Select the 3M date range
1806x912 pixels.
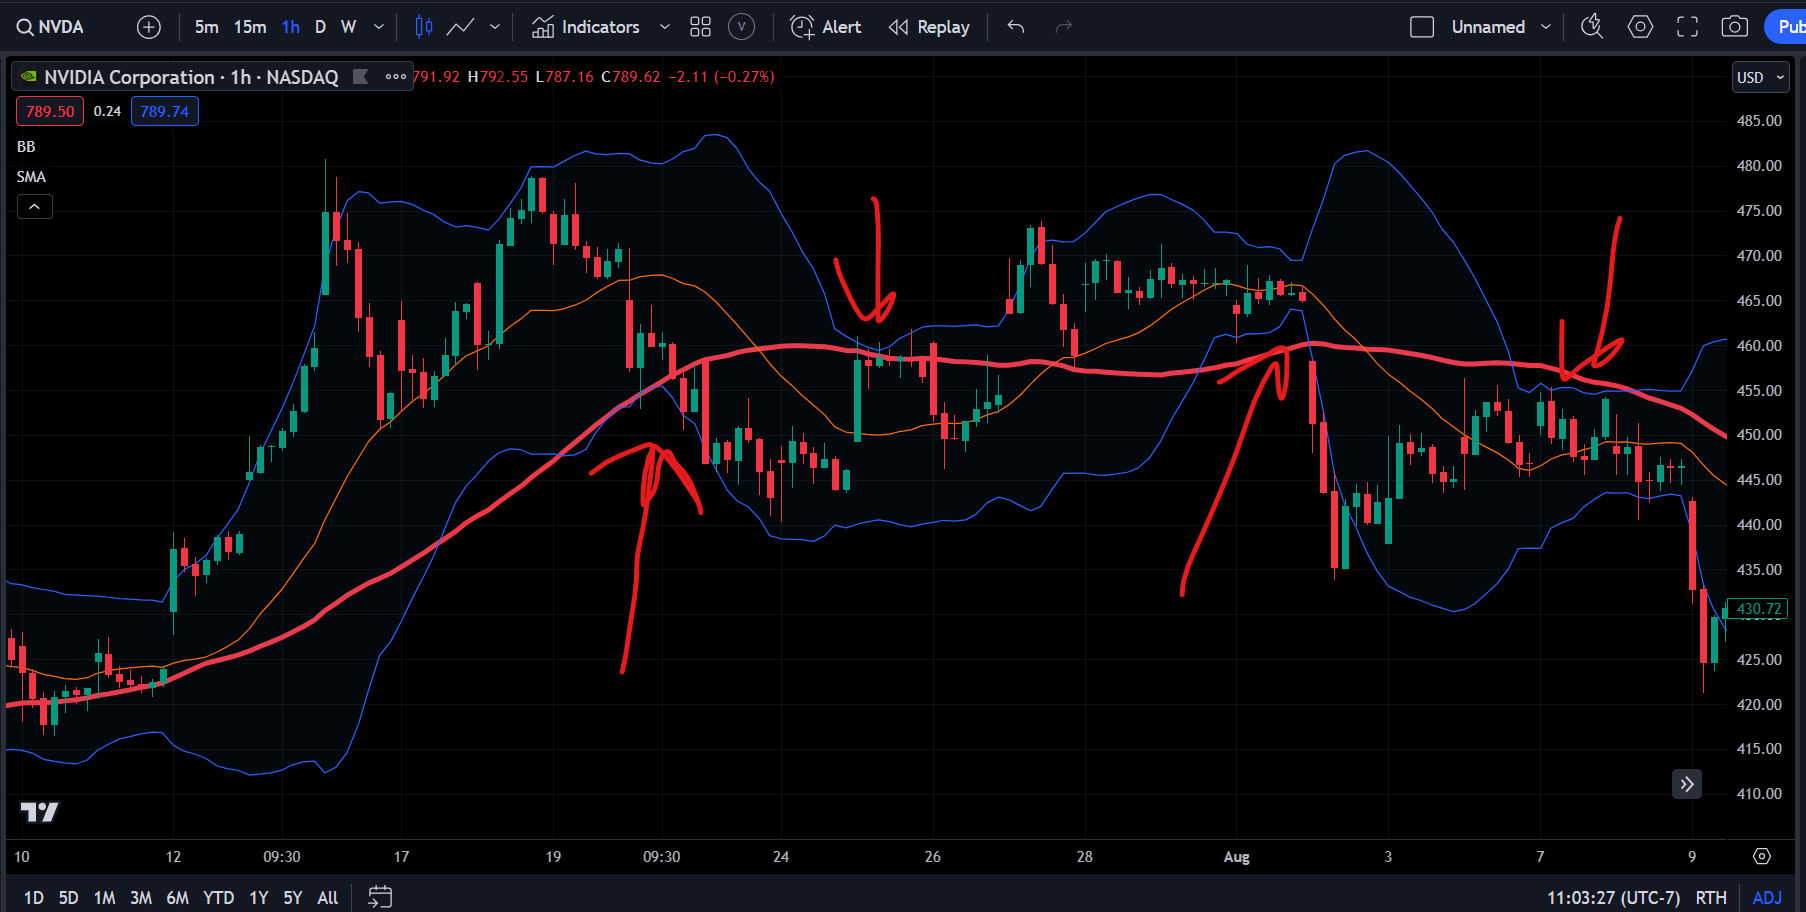point(141,897)
